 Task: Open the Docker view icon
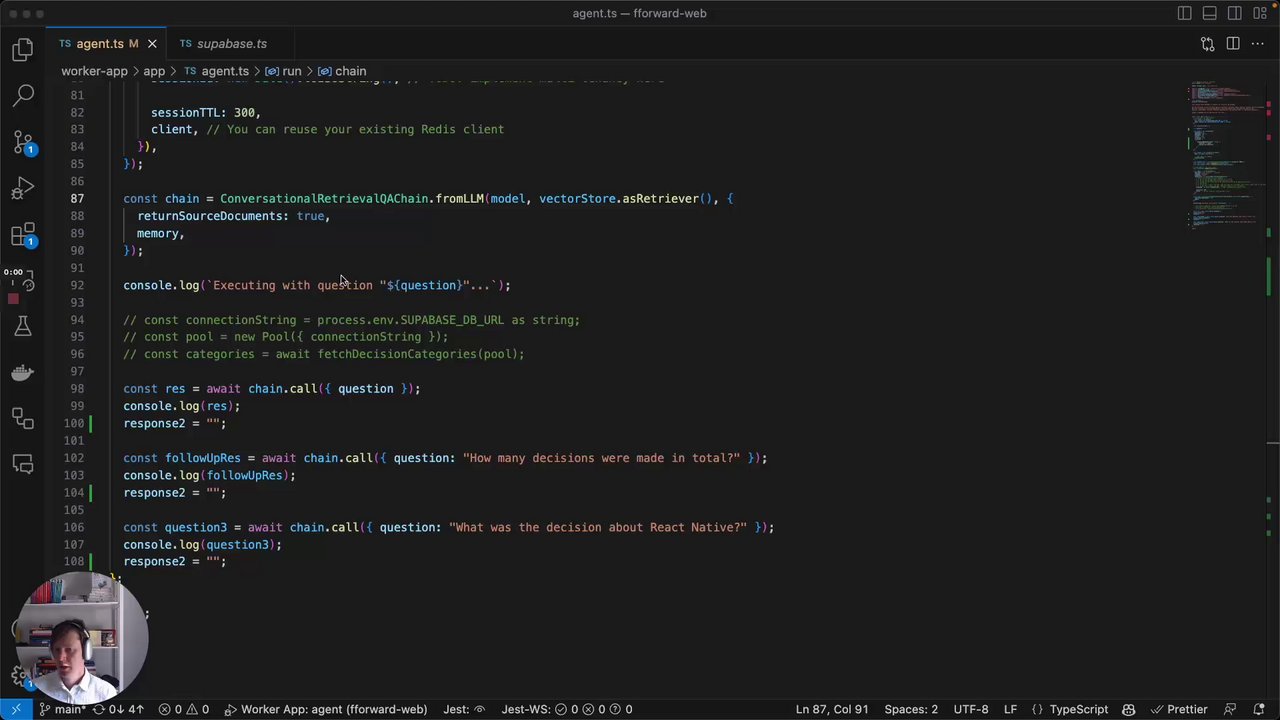(x=23, y=372)
